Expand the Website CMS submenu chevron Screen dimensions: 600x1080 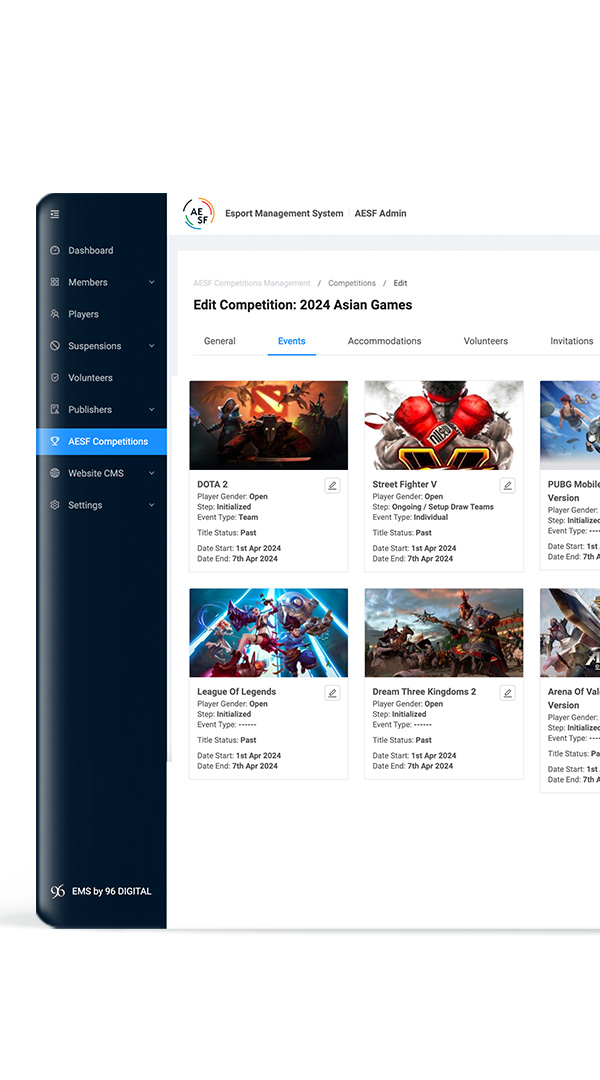[152, 473]
